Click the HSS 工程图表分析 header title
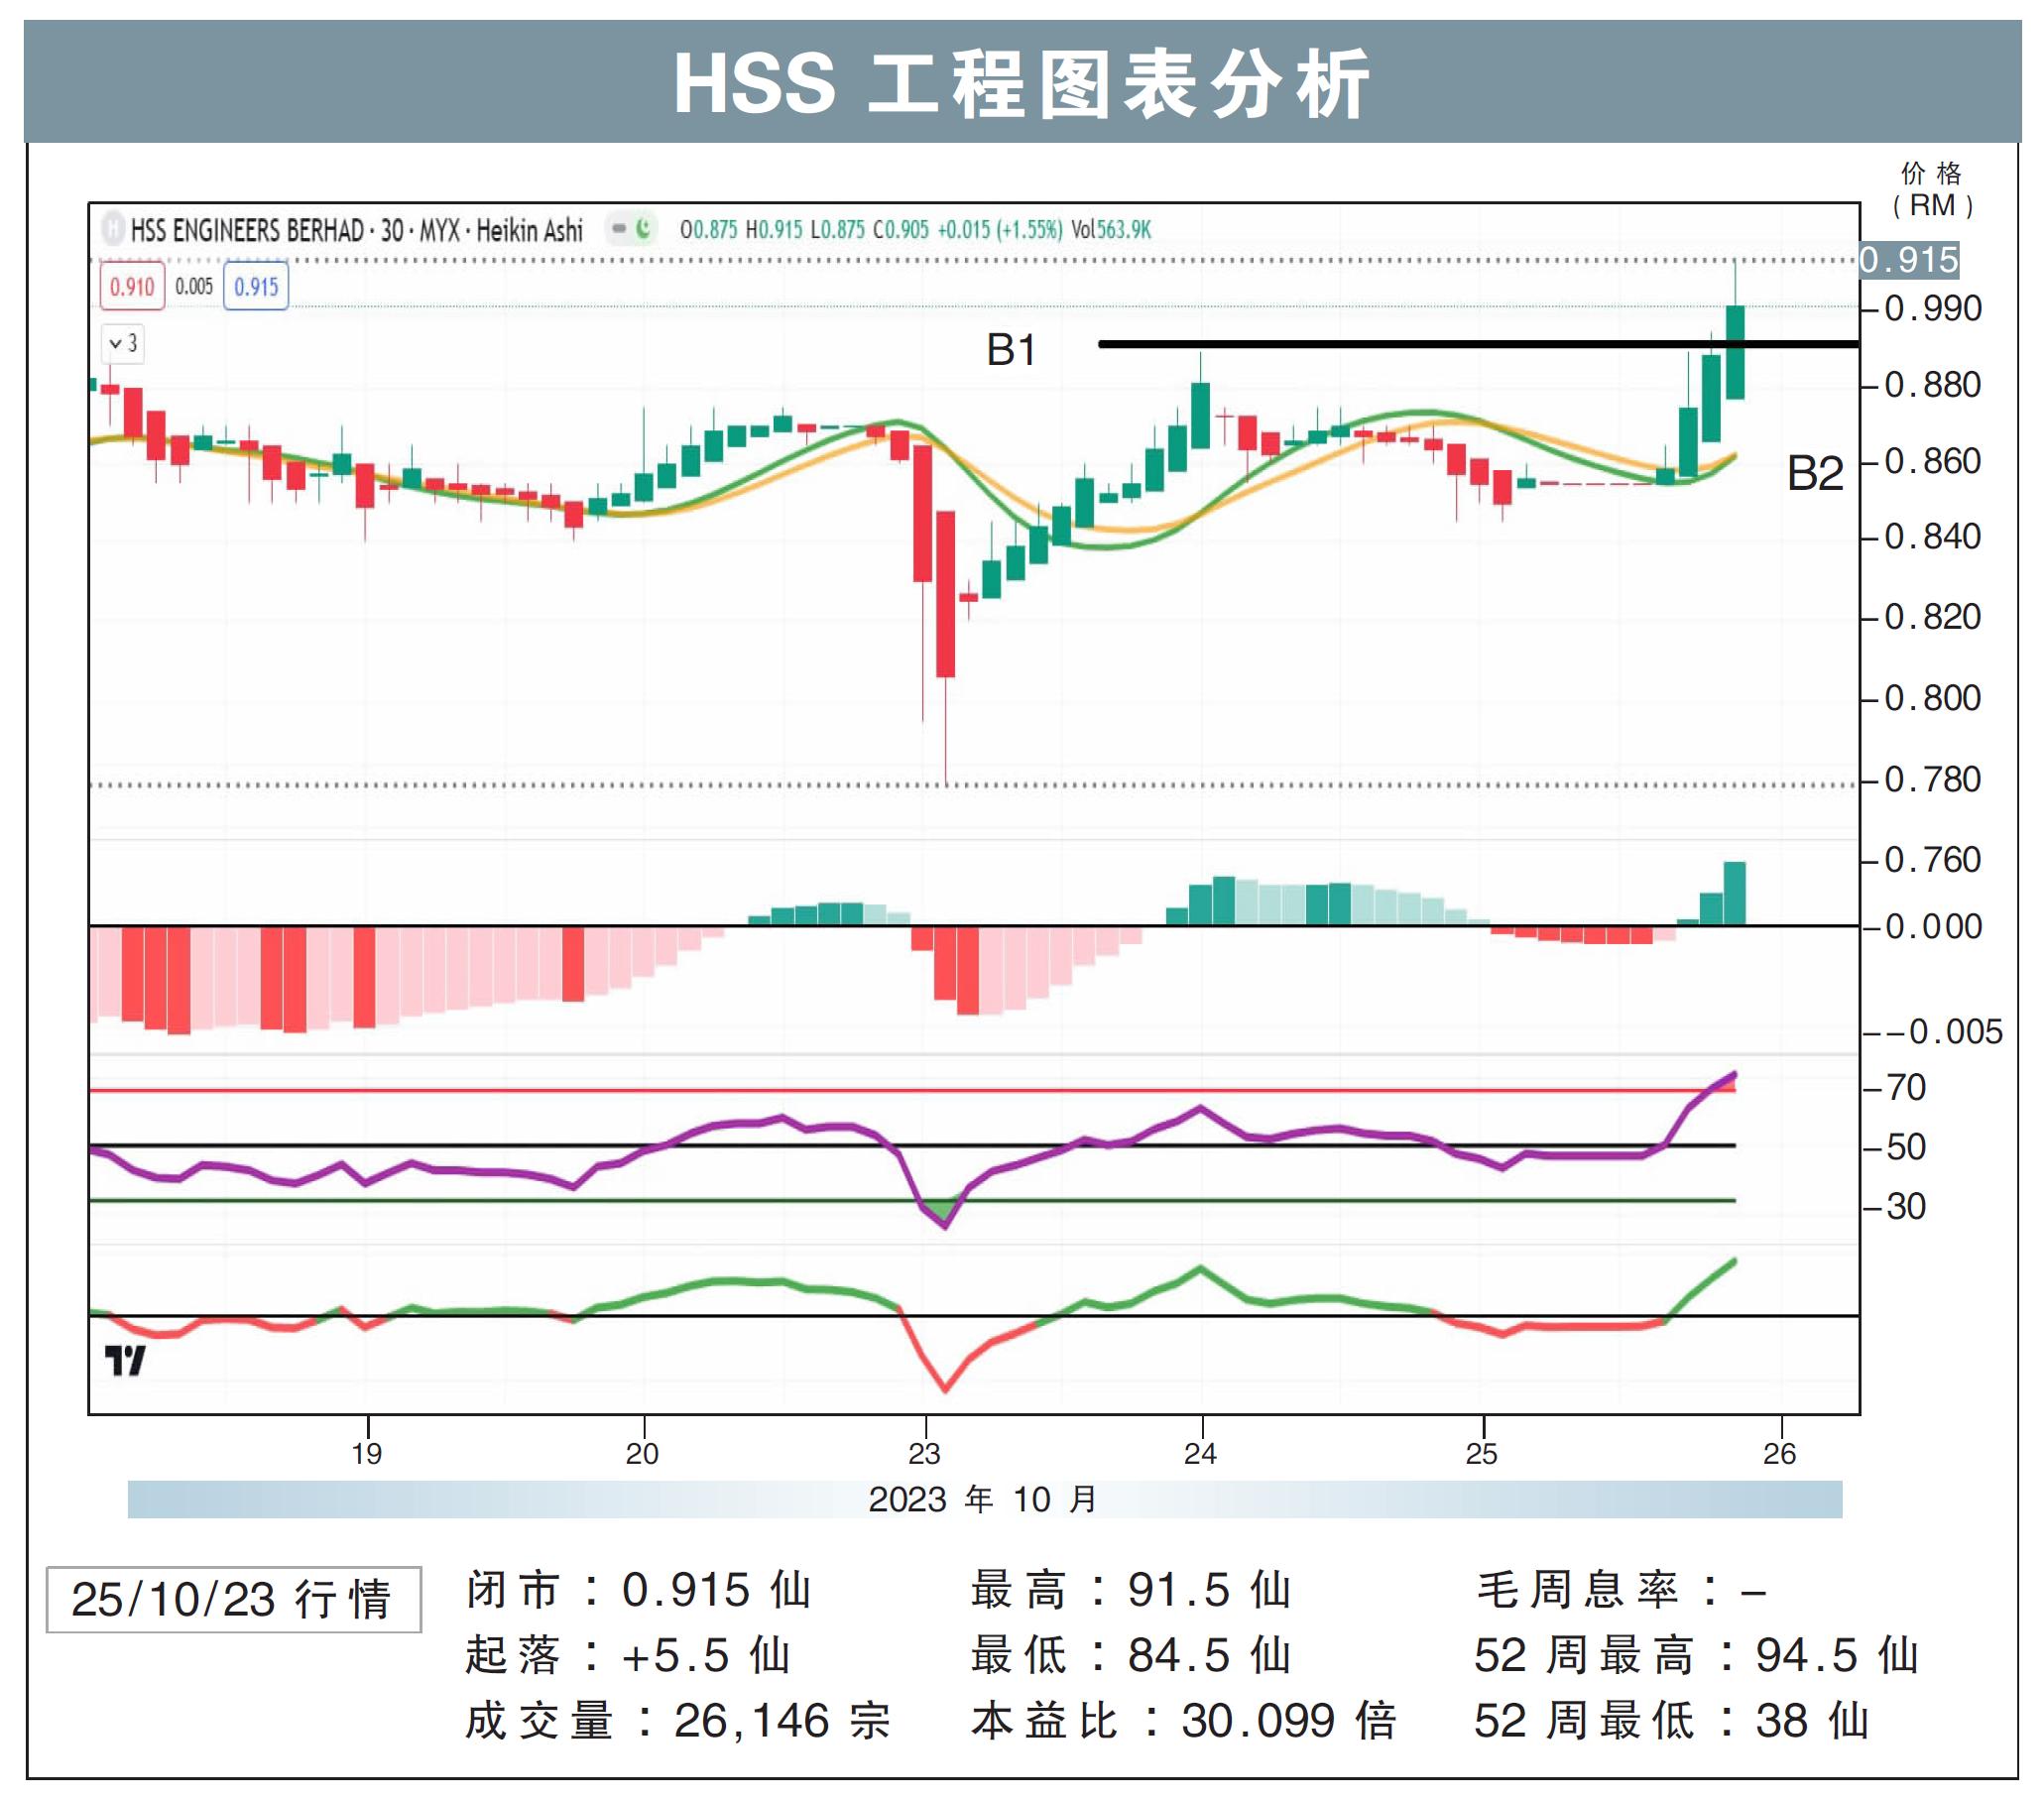This screenshot has width=2044, height=1801. click(x=1021, y=84)
